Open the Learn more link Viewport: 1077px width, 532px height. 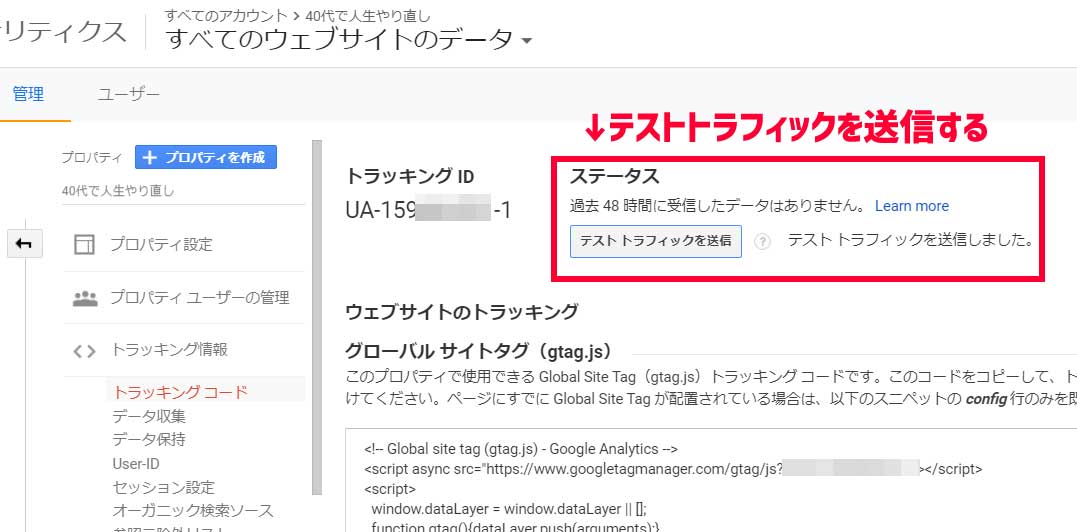[911, 206]
